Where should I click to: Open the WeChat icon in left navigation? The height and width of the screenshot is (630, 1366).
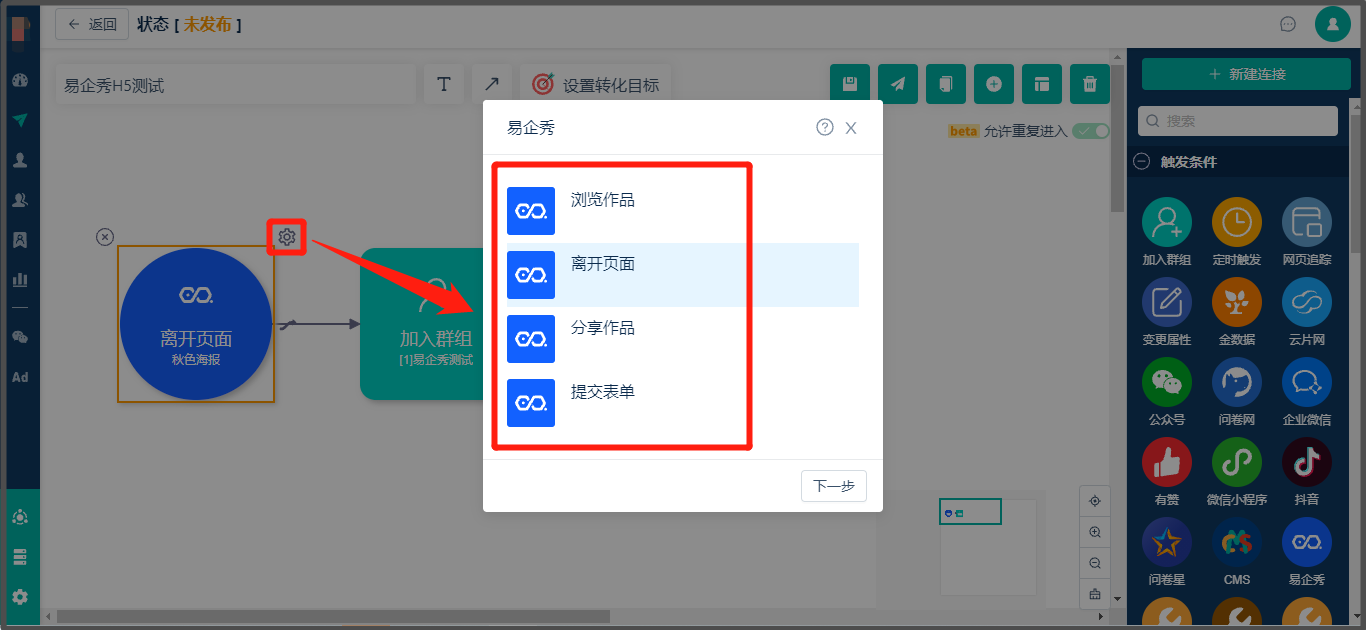[20, 337]
